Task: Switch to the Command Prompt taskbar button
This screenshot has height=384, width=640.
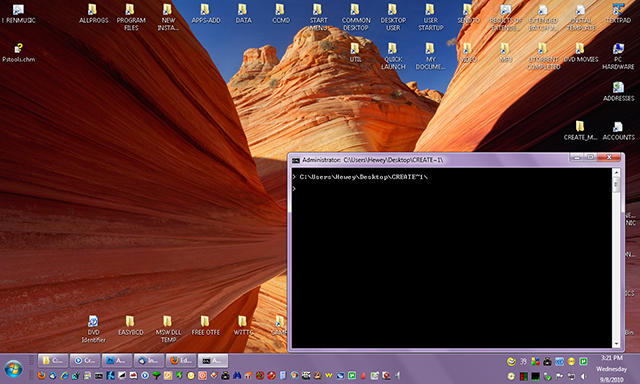Action: pyautogui.click(x=213, y=361)
